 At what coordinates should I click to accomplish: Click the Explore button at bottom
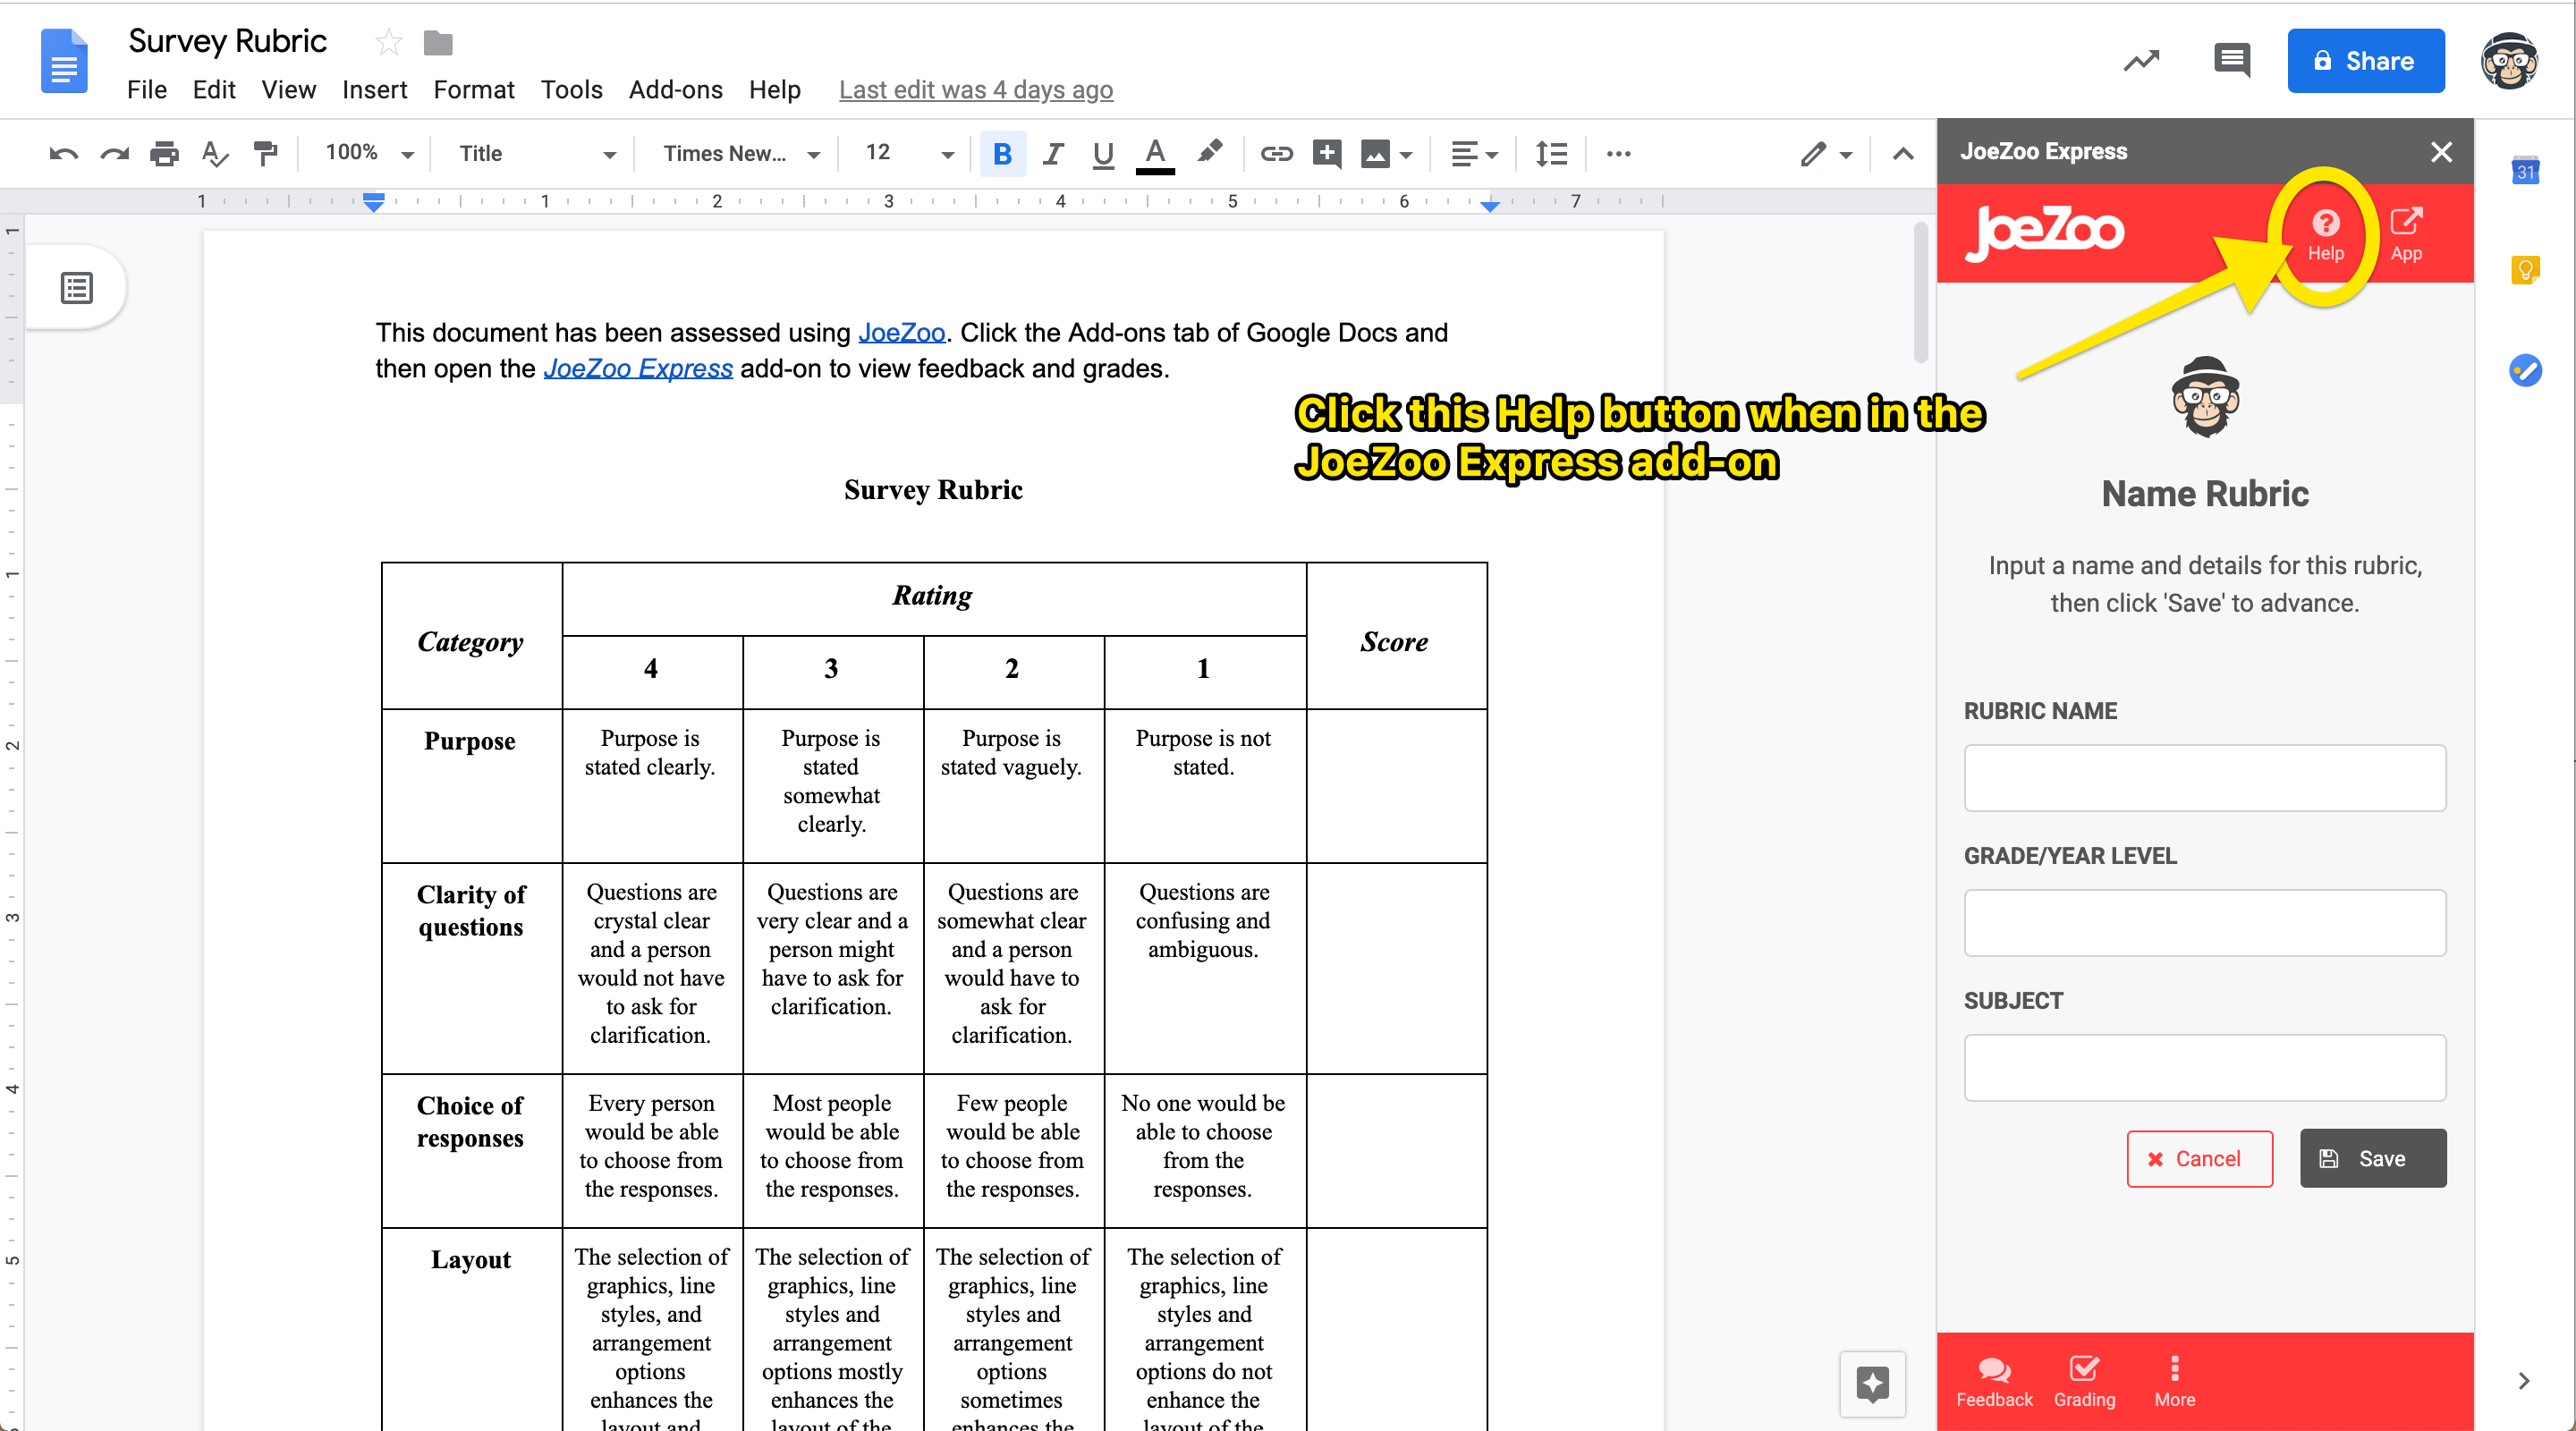(x=1872, y=1384)
